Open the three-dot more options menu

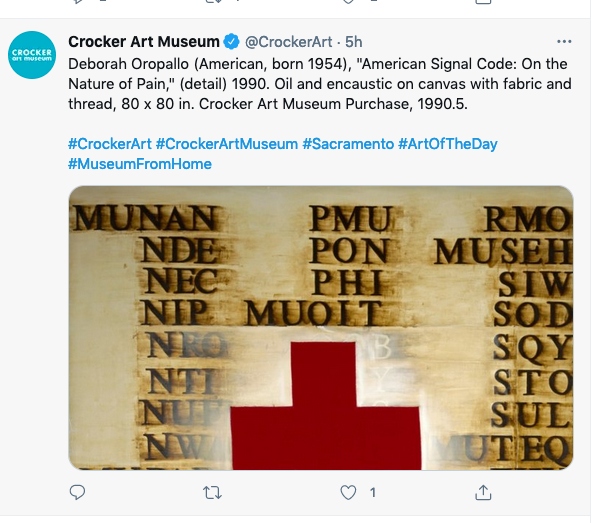point(564,42)
